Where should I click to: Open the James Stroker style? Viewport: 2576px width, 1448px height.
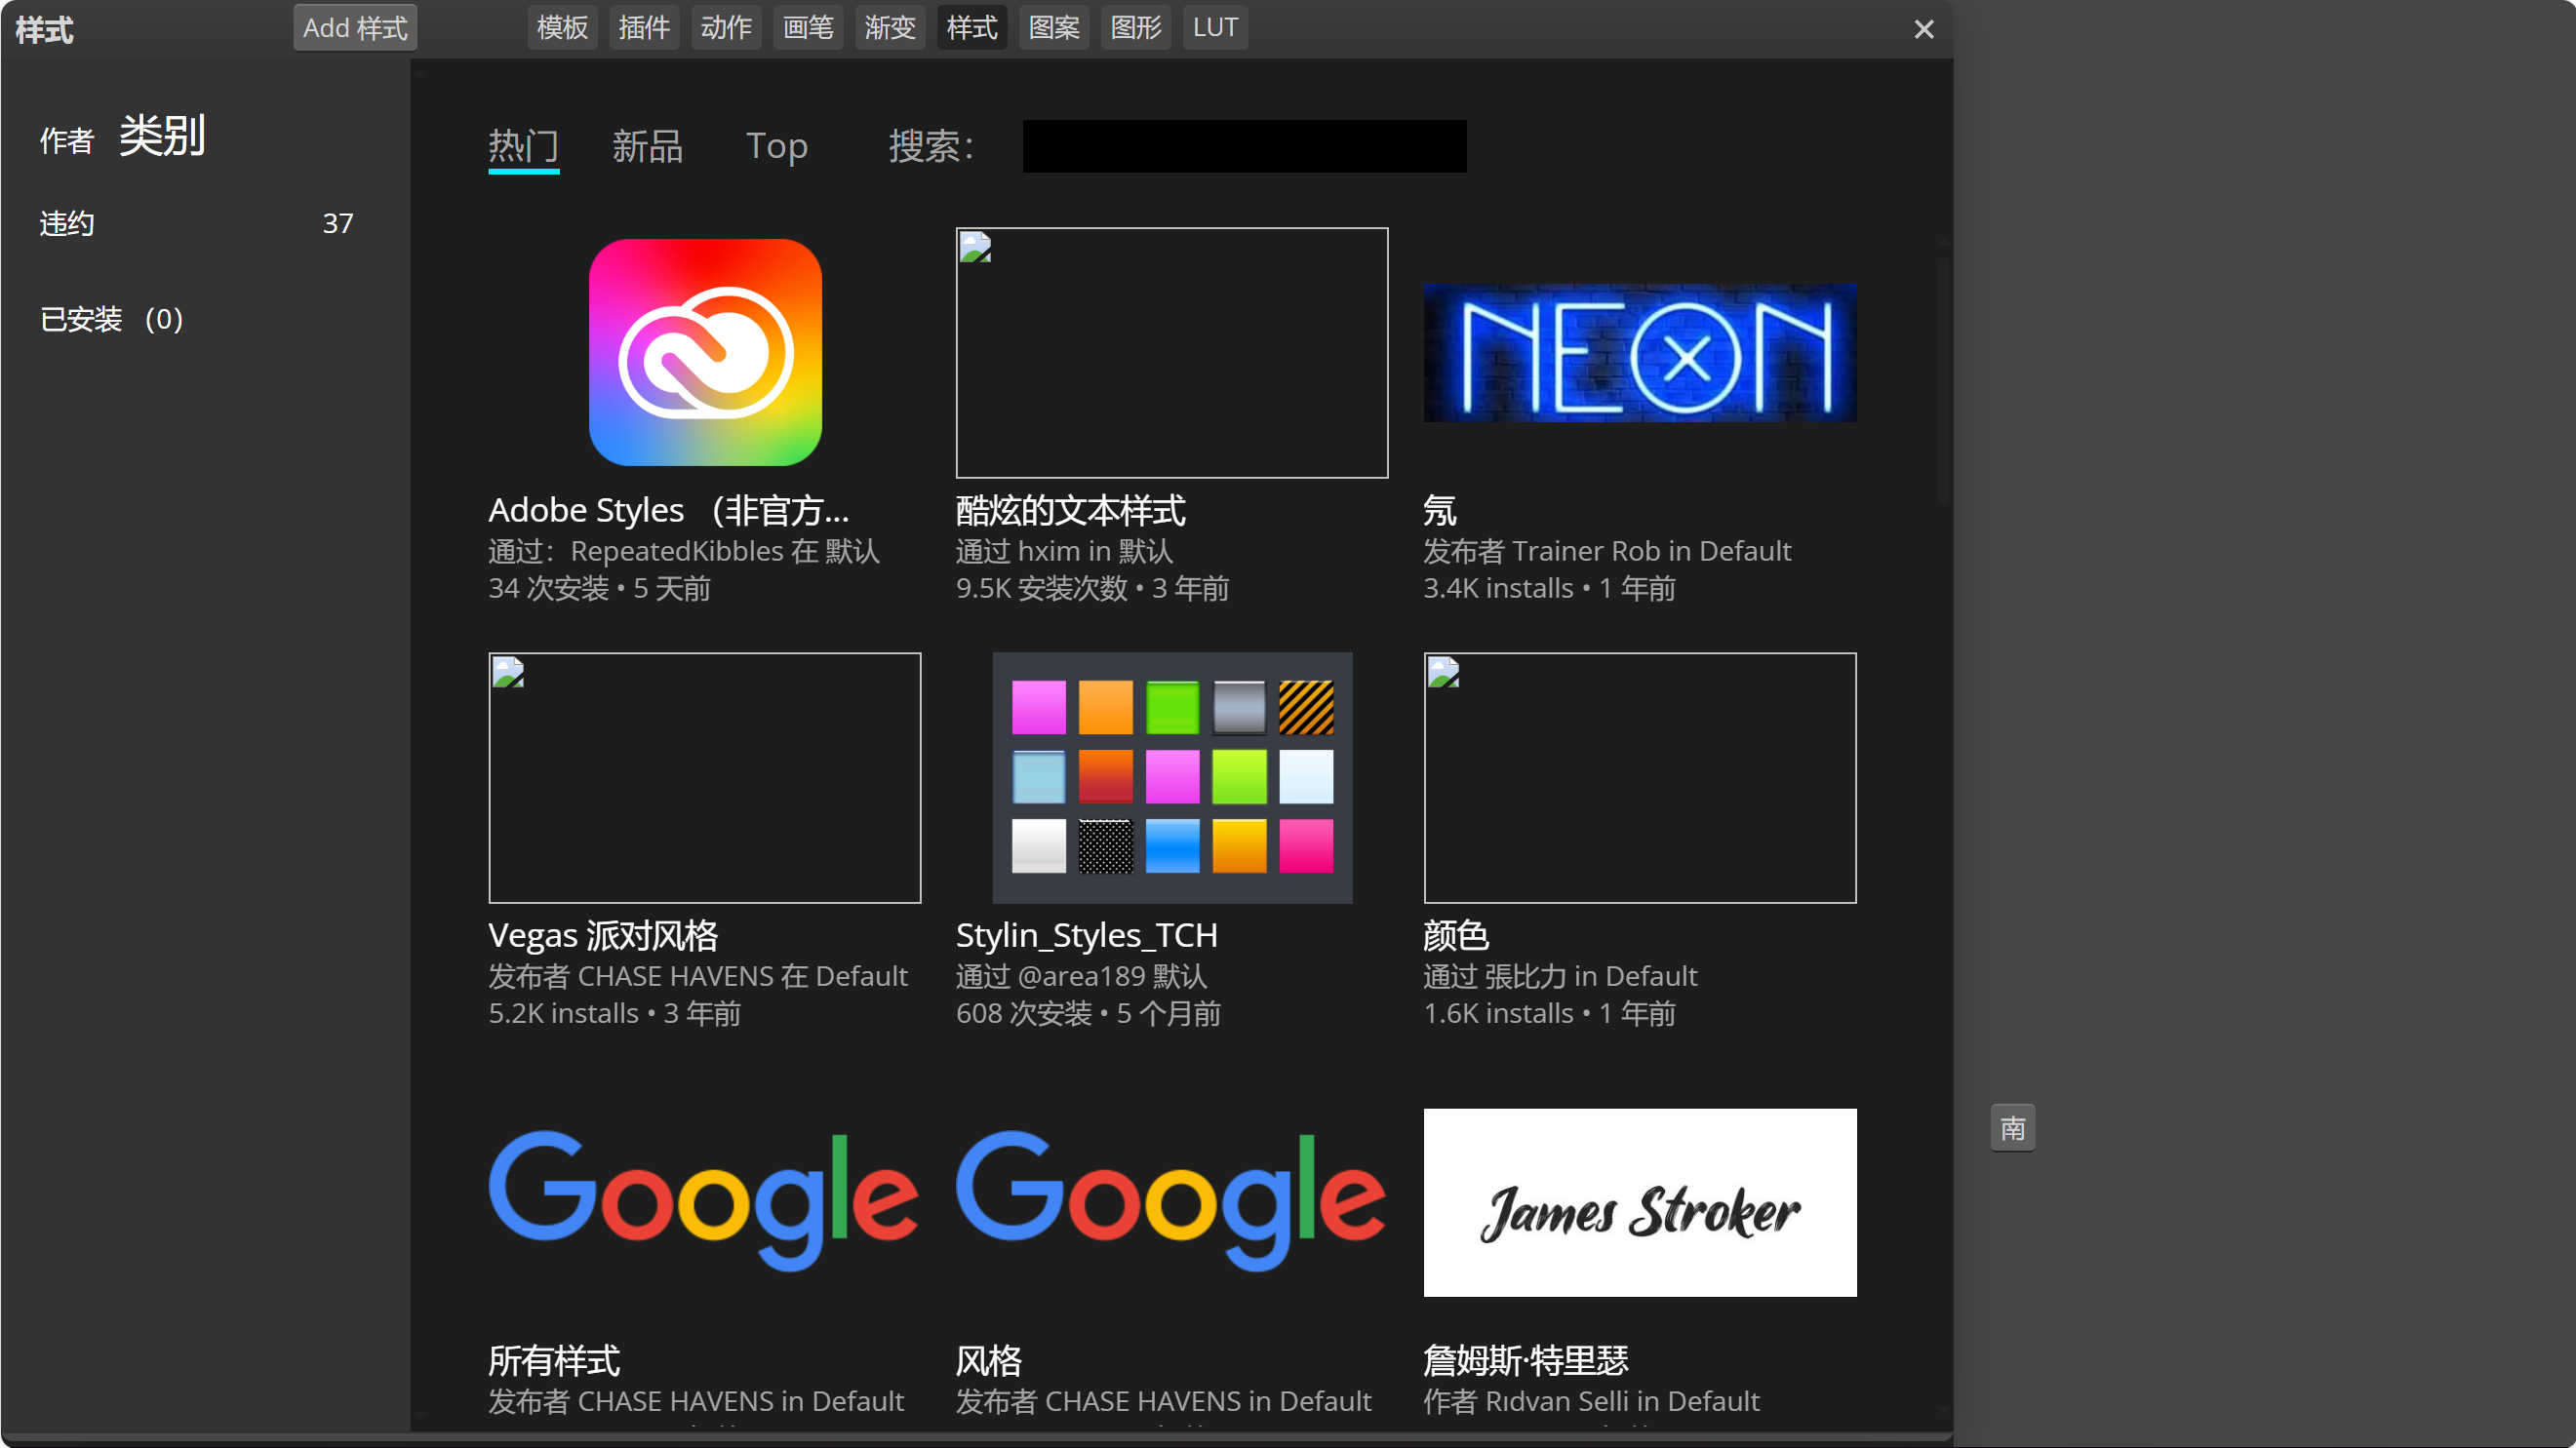pyautogui.click(x=1639, y=1203)
